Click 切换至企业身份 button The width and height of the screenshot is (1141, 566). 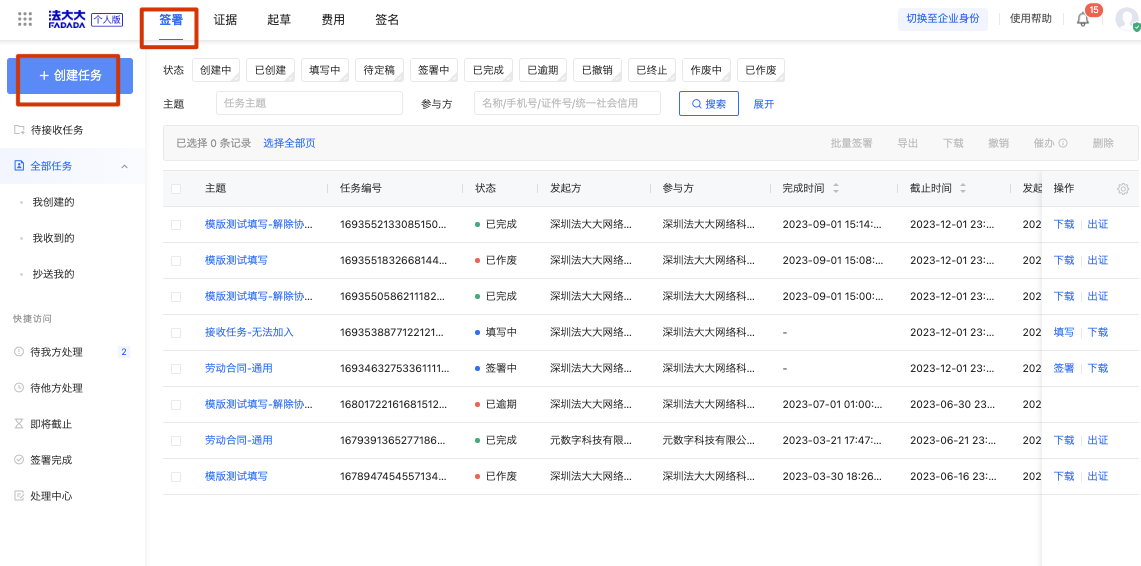[942, 19]
